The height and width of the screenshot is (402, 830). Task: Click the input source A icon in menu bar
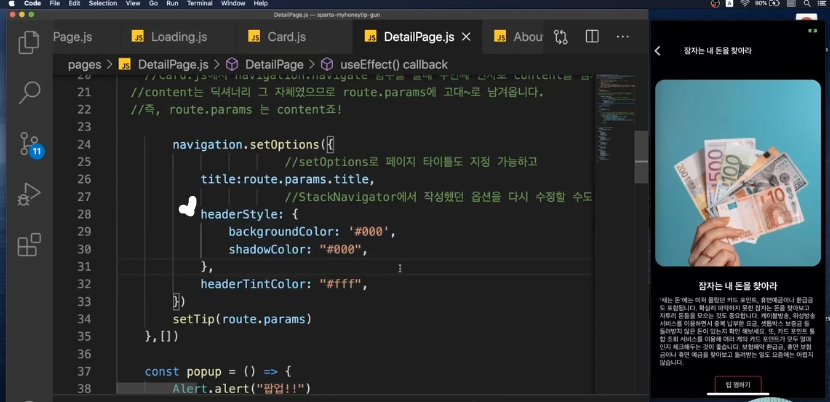coord(730,3)
